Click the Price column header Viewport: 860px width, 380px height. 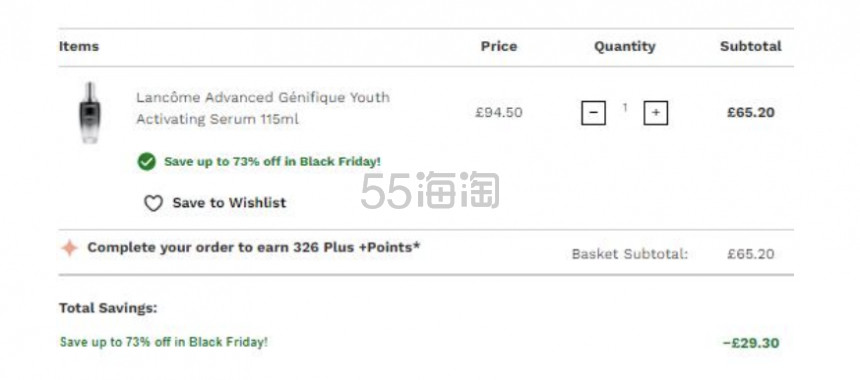click(x=499, y=47)
